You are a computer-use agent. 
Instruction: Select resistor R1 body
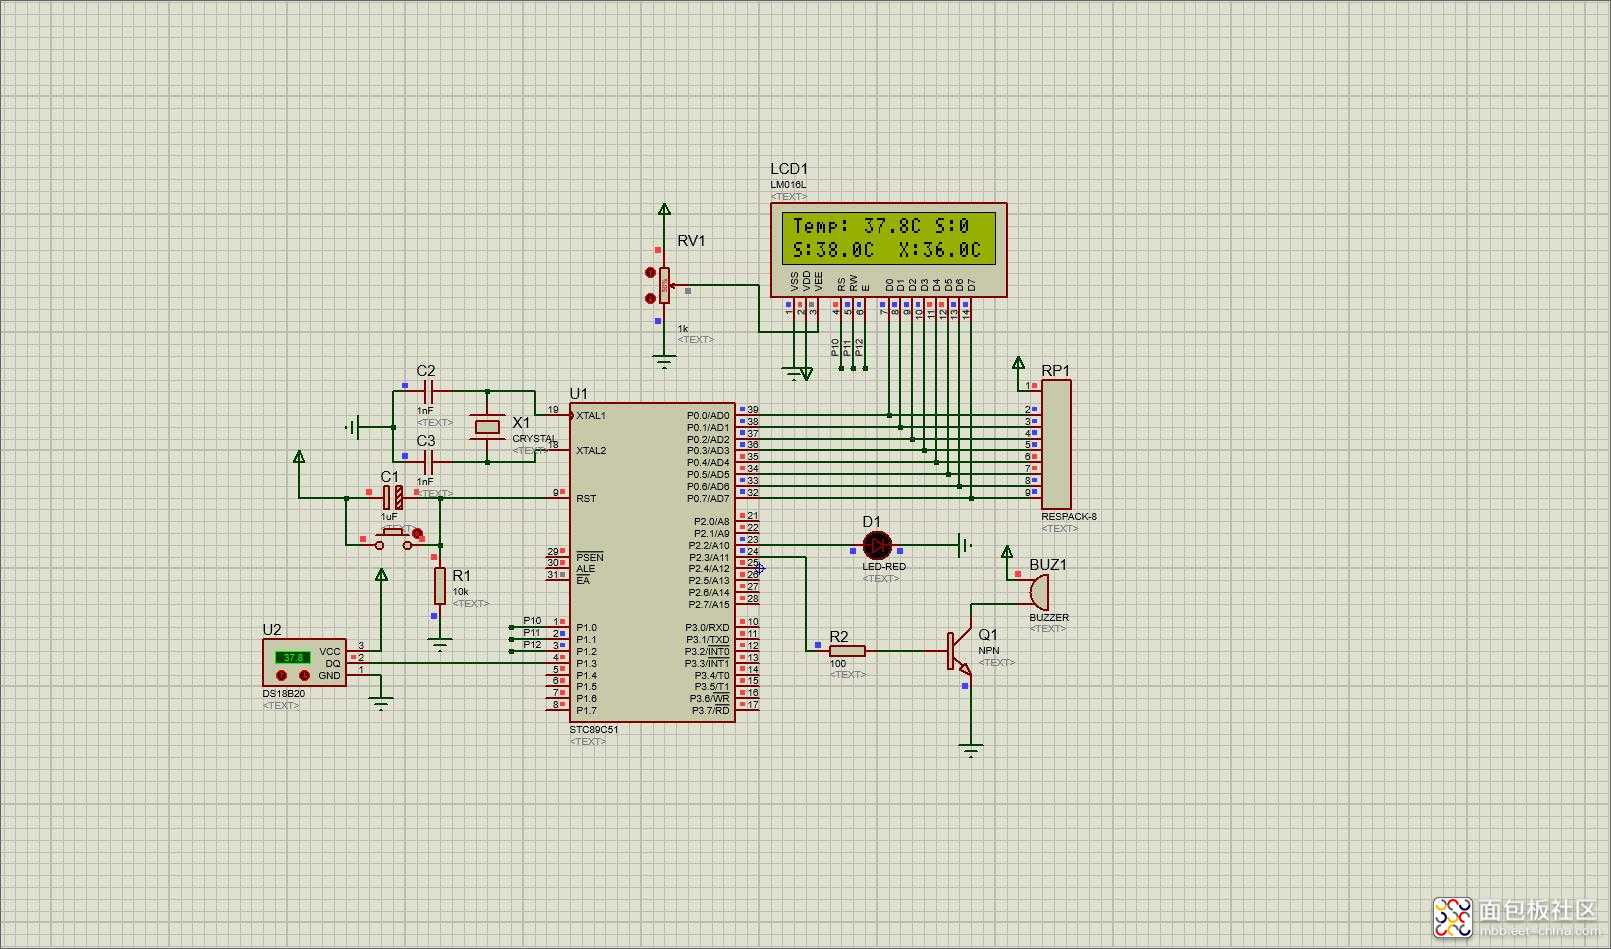pyautogui.click(x=440, y=585)
